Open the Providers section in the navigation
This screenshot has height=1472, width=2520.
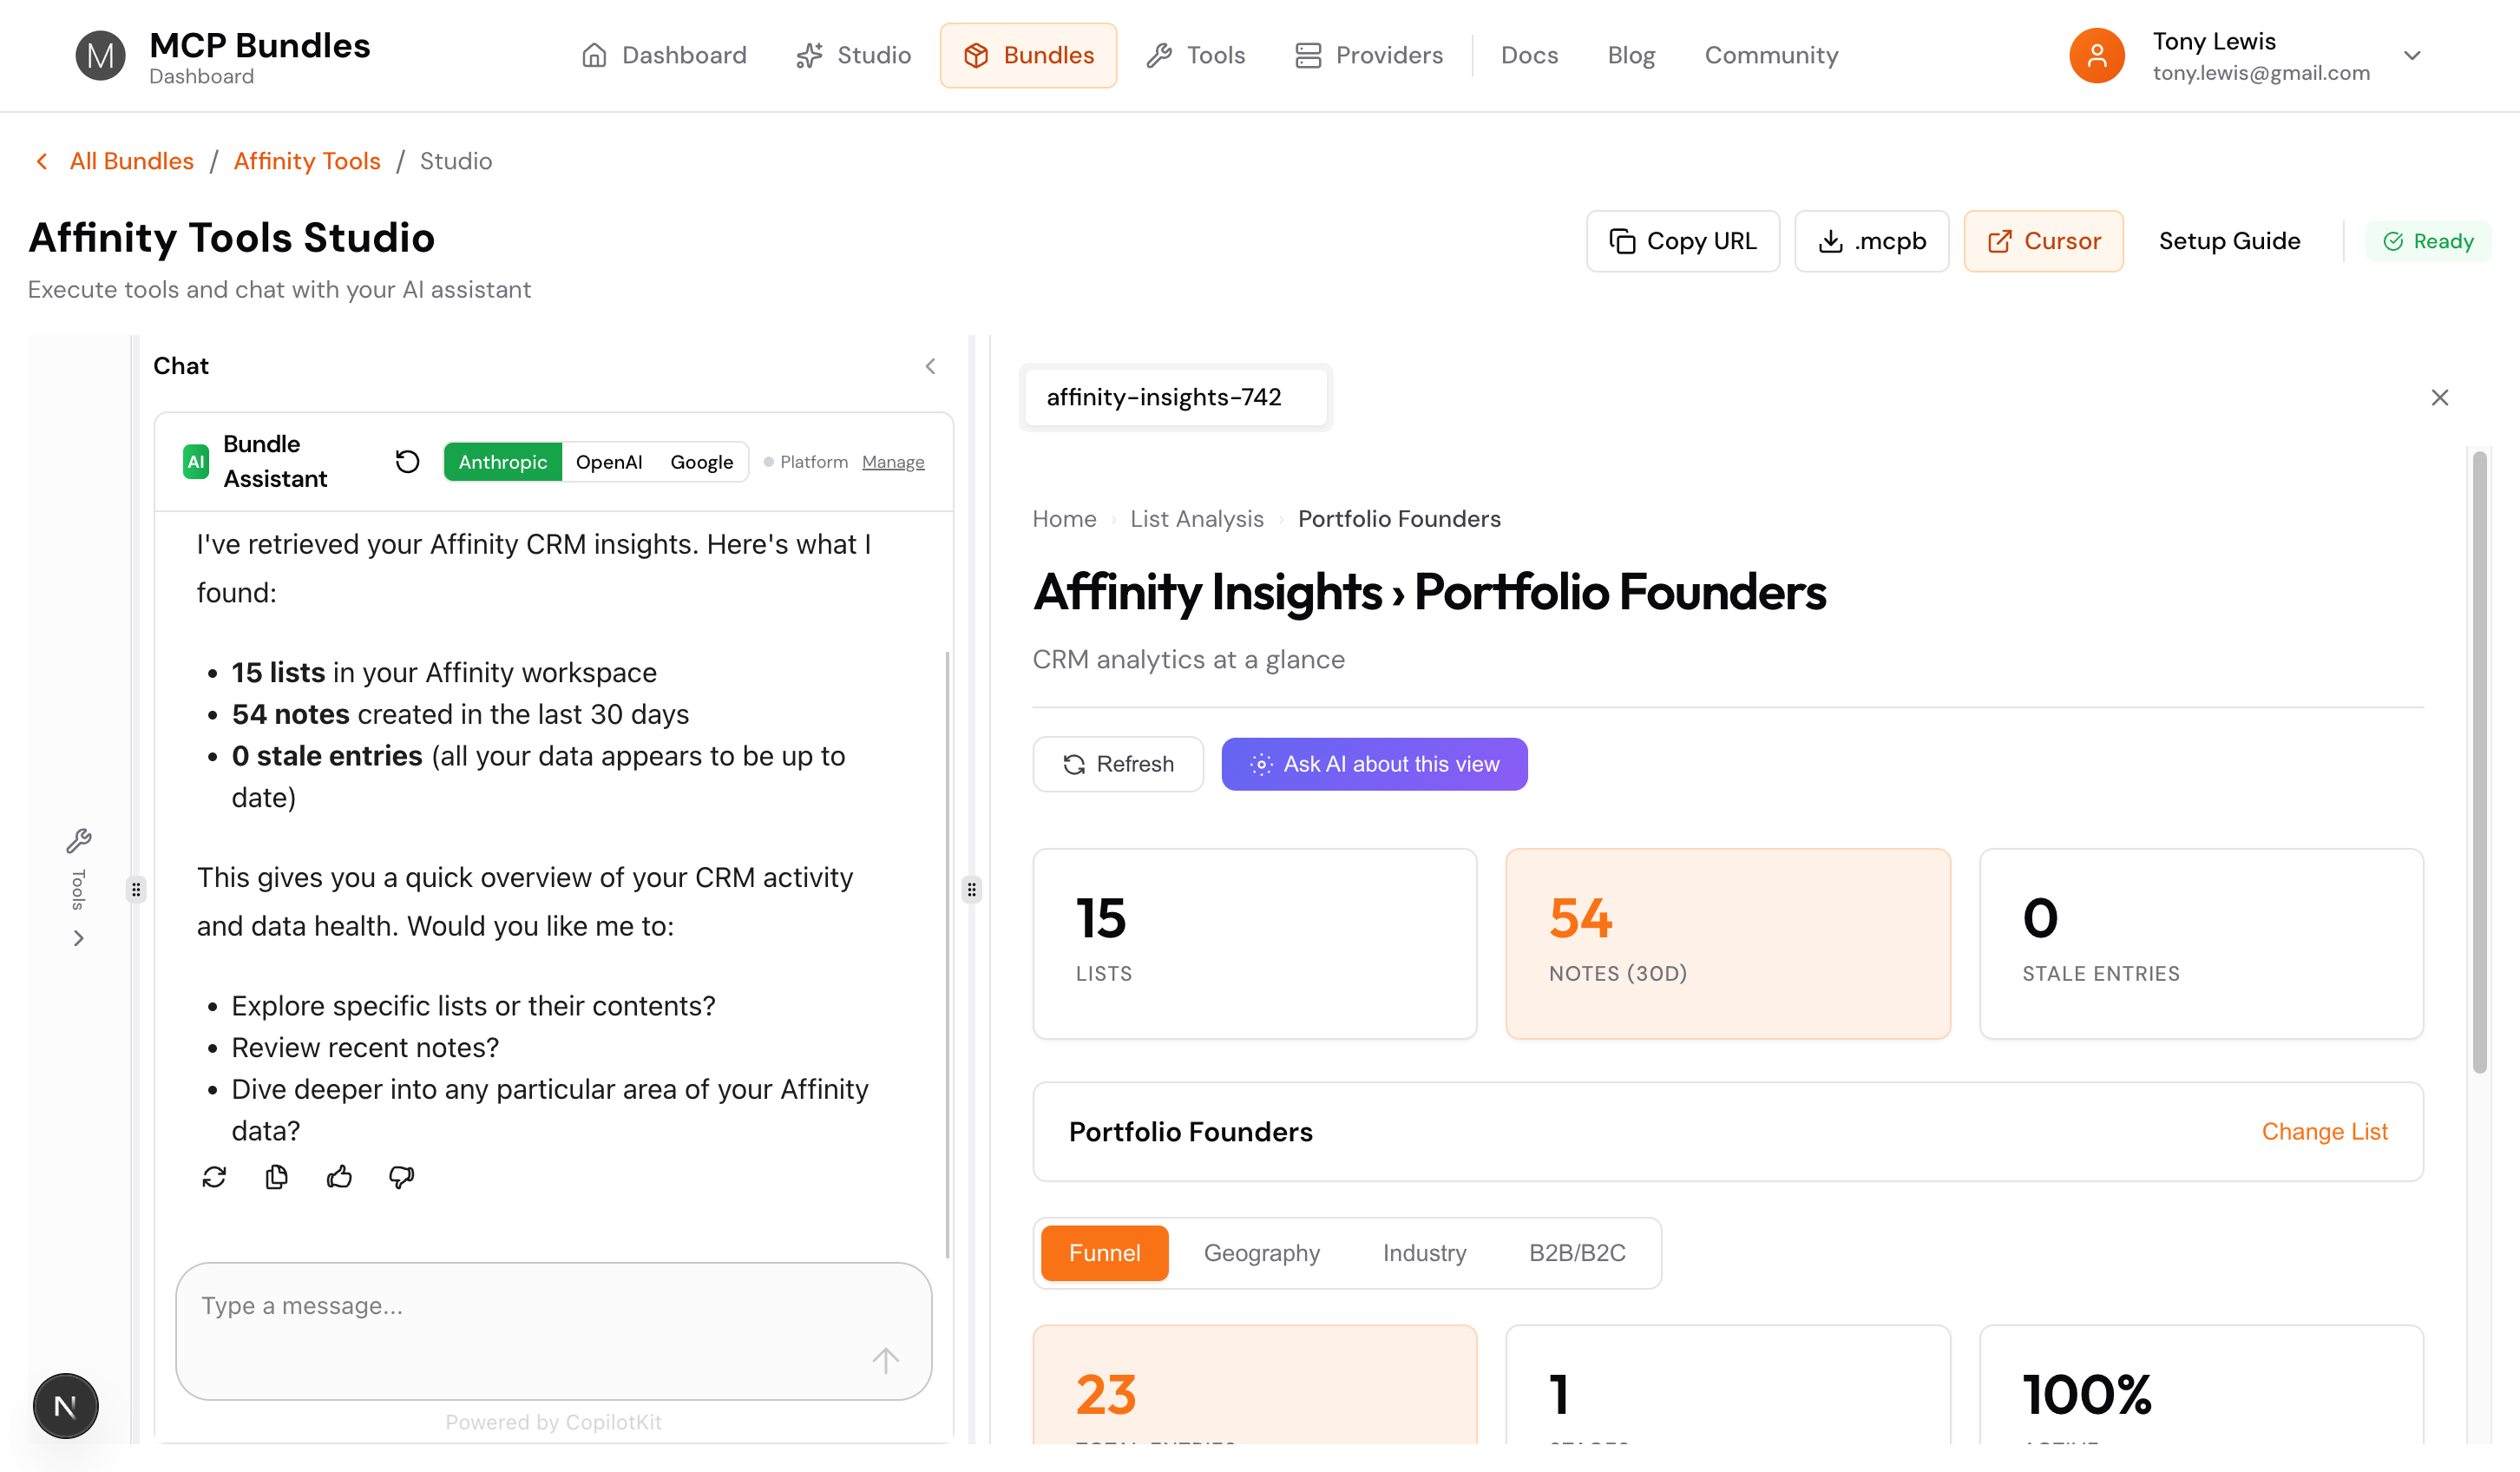point(1369,55)
